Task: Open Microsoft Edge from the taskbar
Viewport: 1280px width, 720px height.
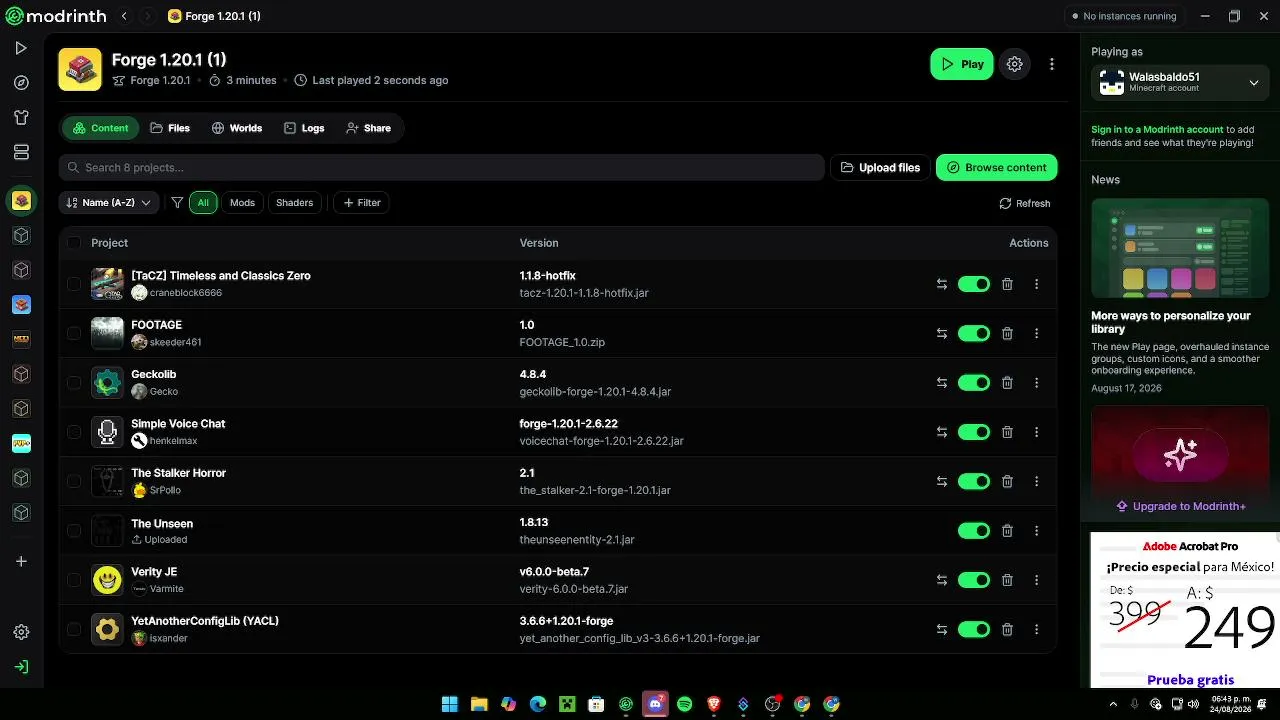Action: coord(538,704)
